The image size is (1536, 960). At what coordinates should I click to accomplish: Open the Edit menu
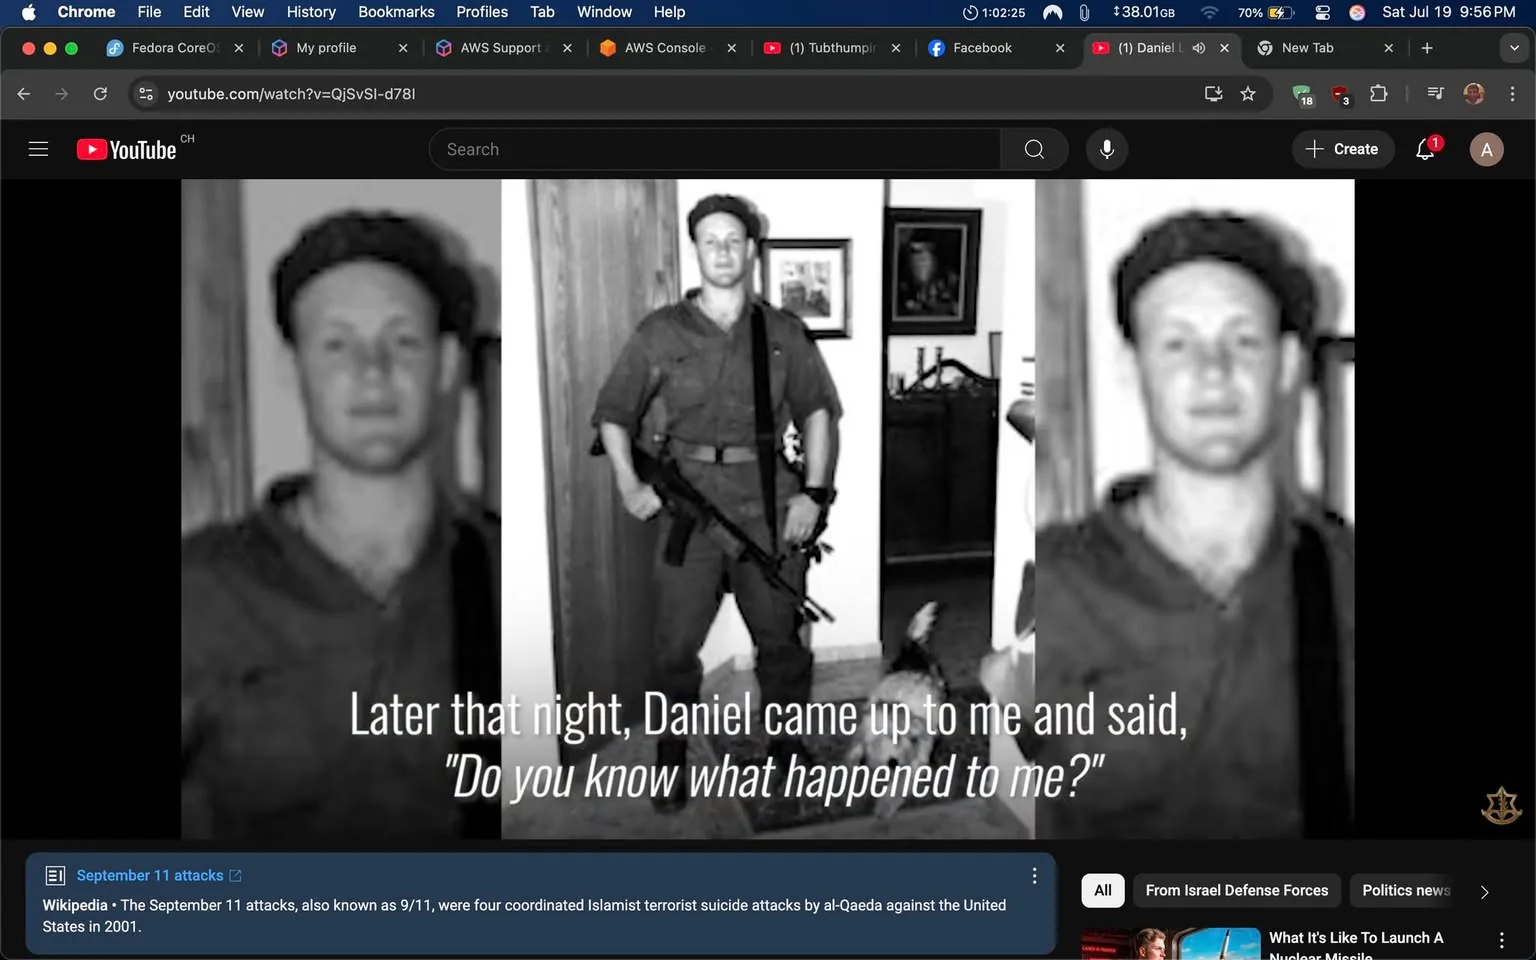[x=196, y=12]
